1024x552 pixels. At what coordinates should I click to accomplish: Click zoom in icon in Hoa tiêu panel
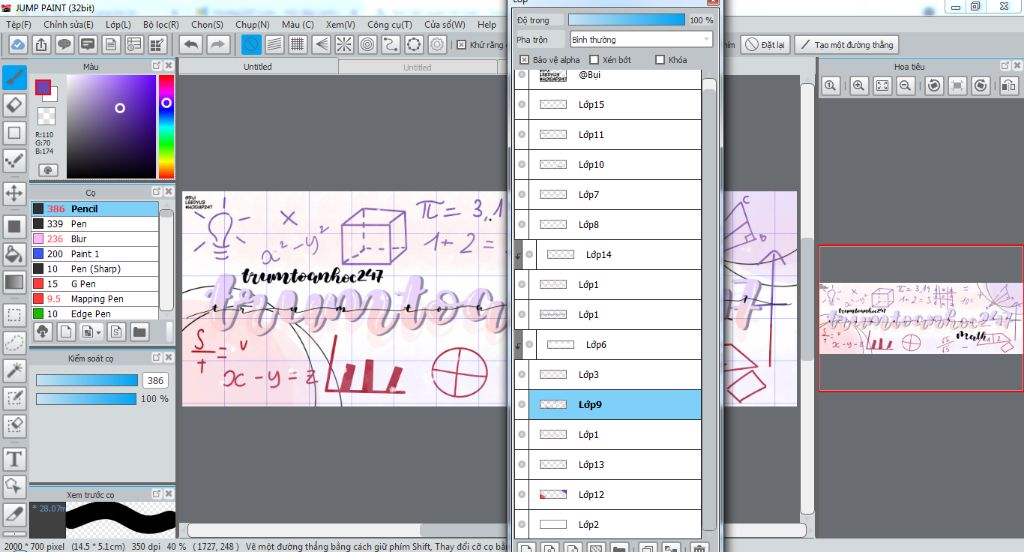(x=859, y=86)
